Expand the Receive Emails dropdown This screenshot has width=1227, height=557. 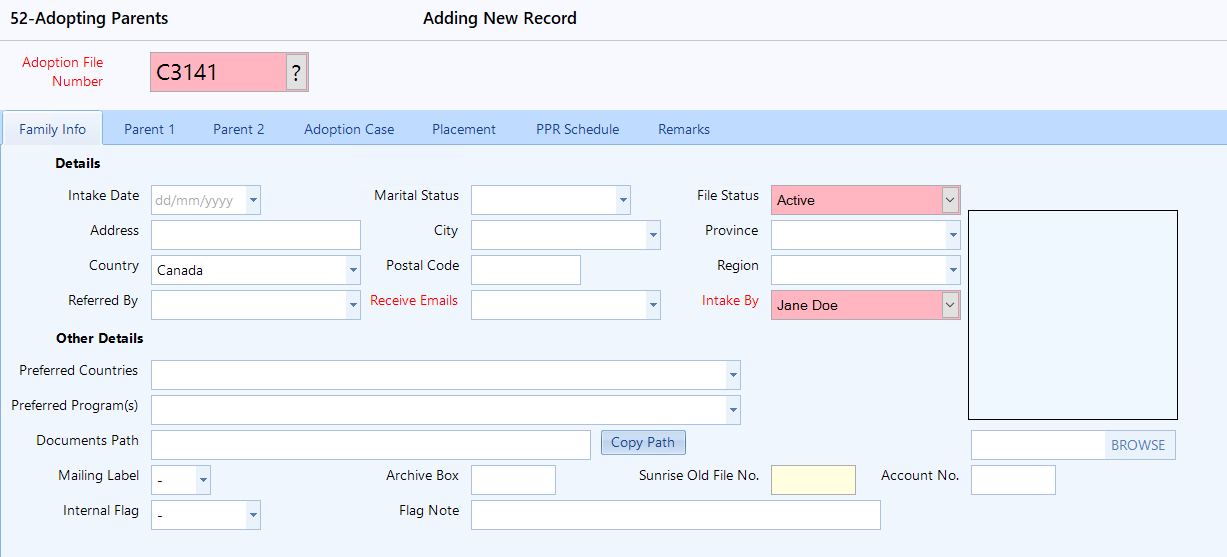click(653, 305)
